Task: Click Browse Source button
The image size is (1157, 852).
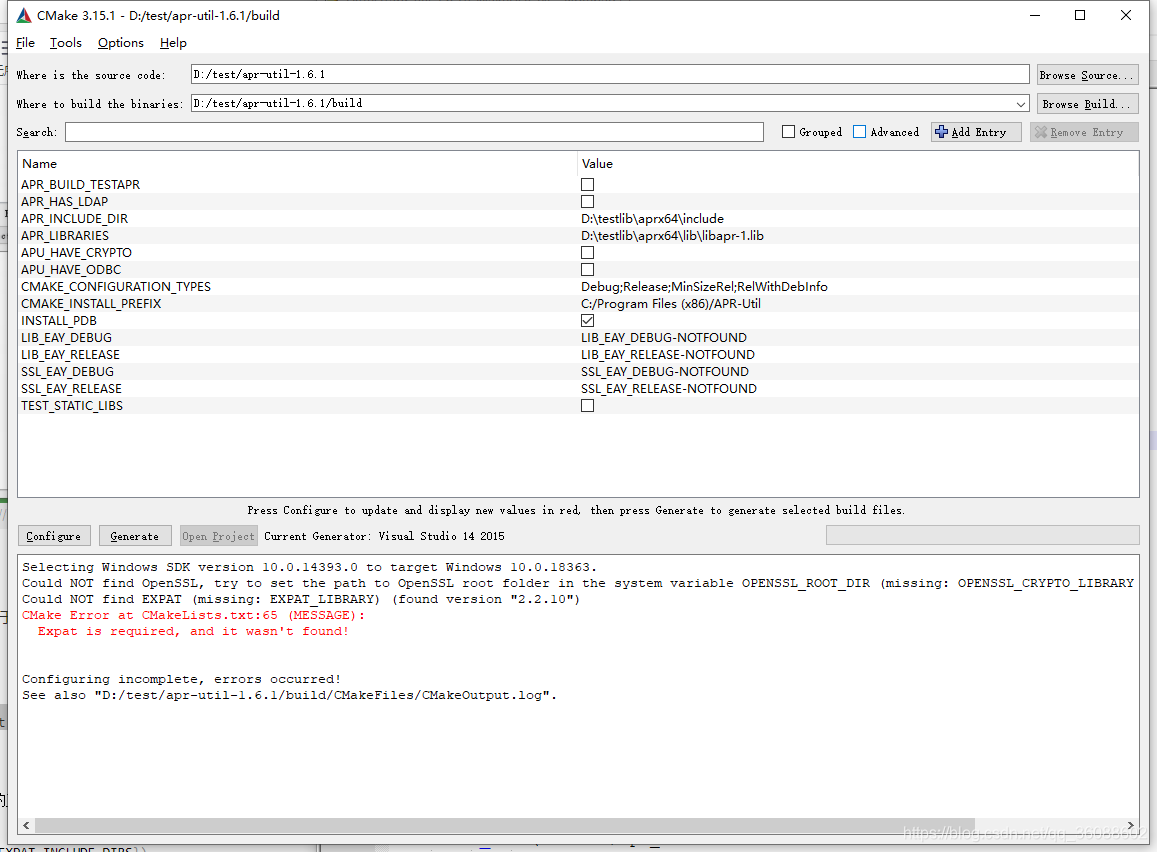Action: pos(1088,75)
